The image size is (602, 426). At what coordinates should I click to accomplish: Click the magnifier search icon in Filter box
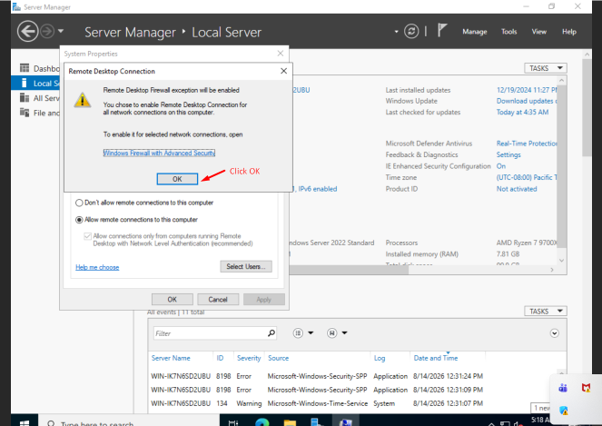(271, 333)
